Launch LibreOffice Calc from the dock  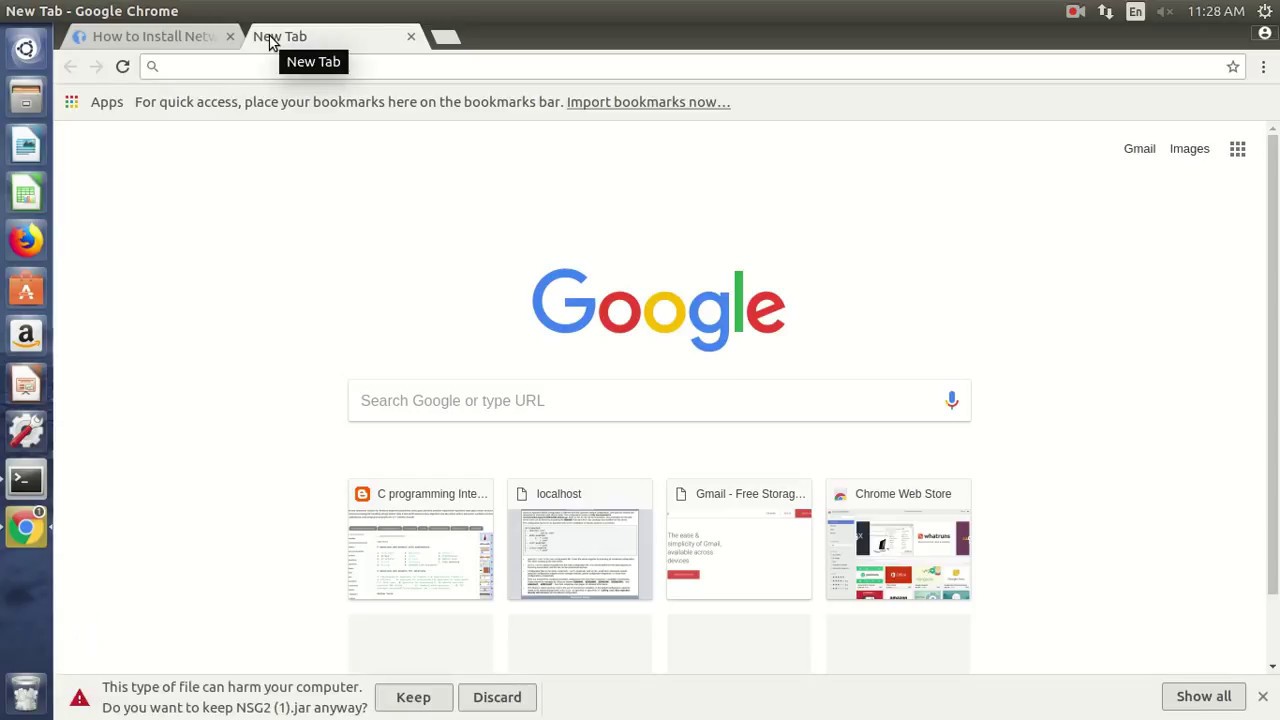pyautogui.click(x=26, y=193)
